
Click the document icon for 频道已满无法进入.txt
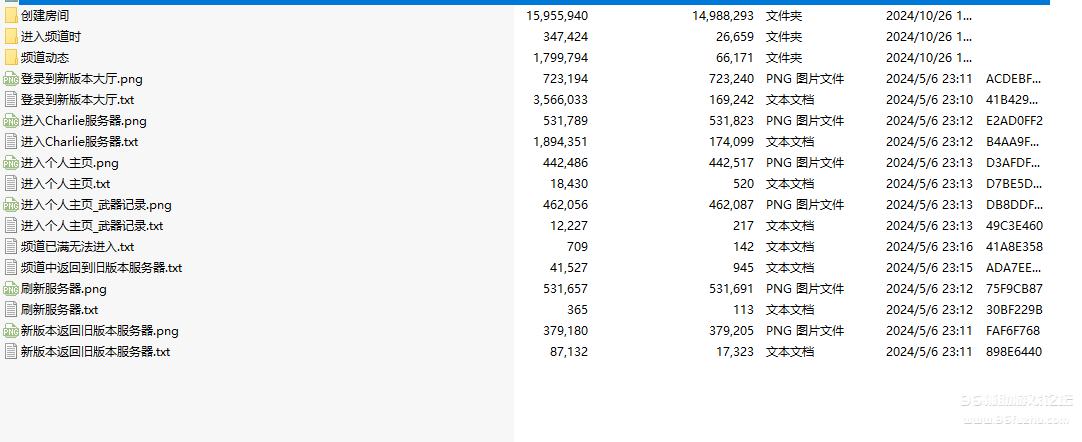(x=11, y=247)
